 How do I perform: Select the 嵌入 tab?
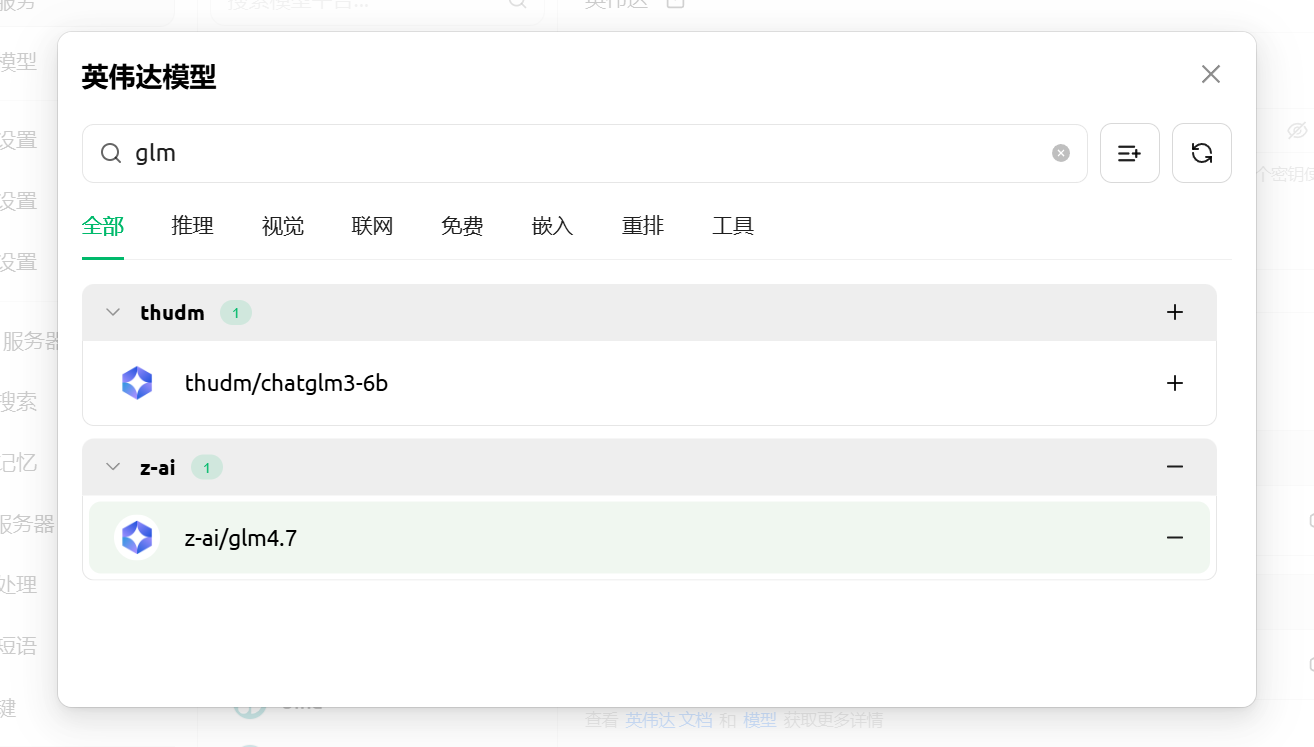click(x=552, y=226)
